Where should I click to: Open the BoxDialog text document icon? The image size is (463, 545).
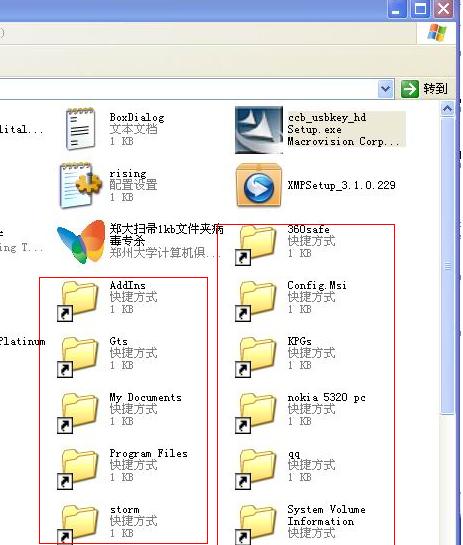(x=80, y=129)
